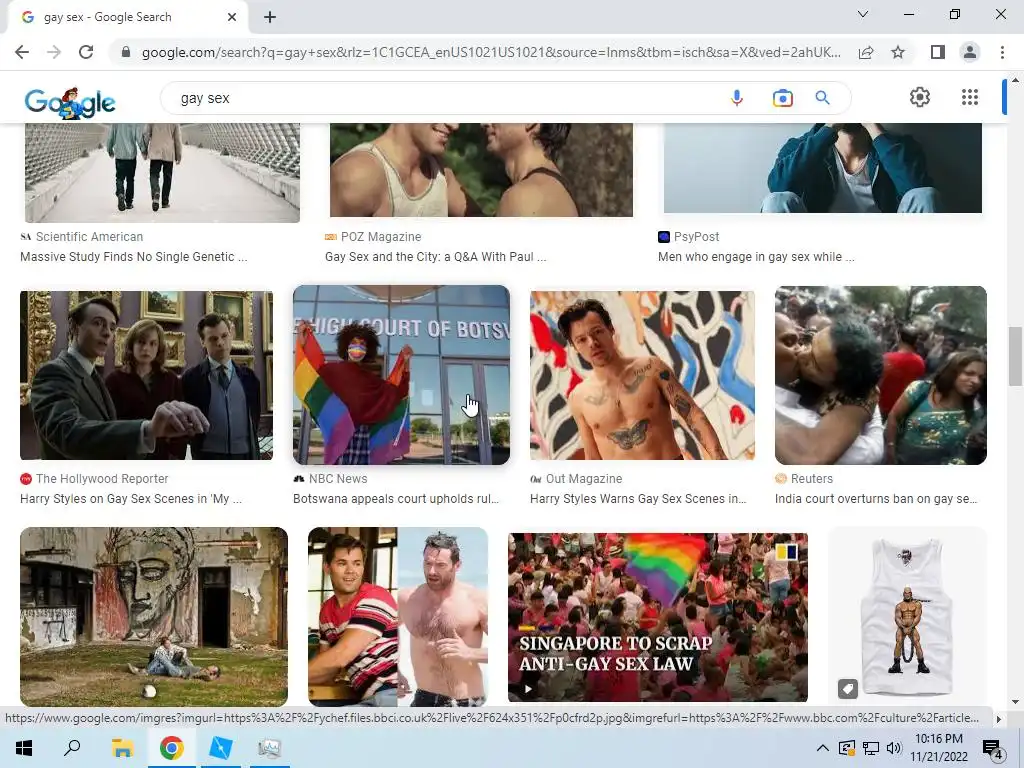This screenshot has width=1024, height=768.
Task: Open the POZ Magazine result title
Action: (436, 257)
